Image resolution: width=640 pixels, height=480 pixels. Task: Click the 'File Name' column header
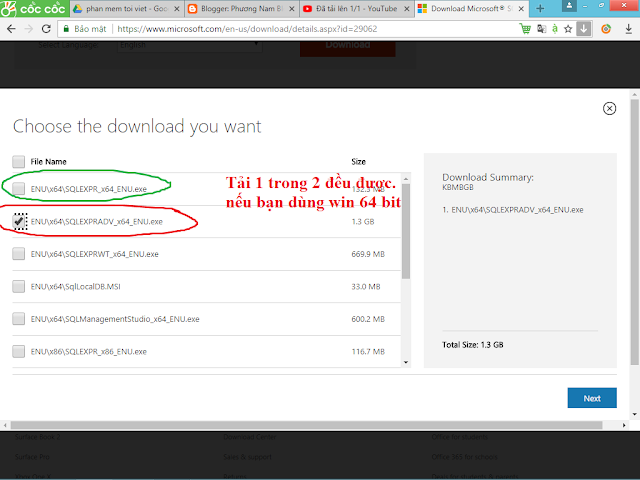[x=48, y=162]
